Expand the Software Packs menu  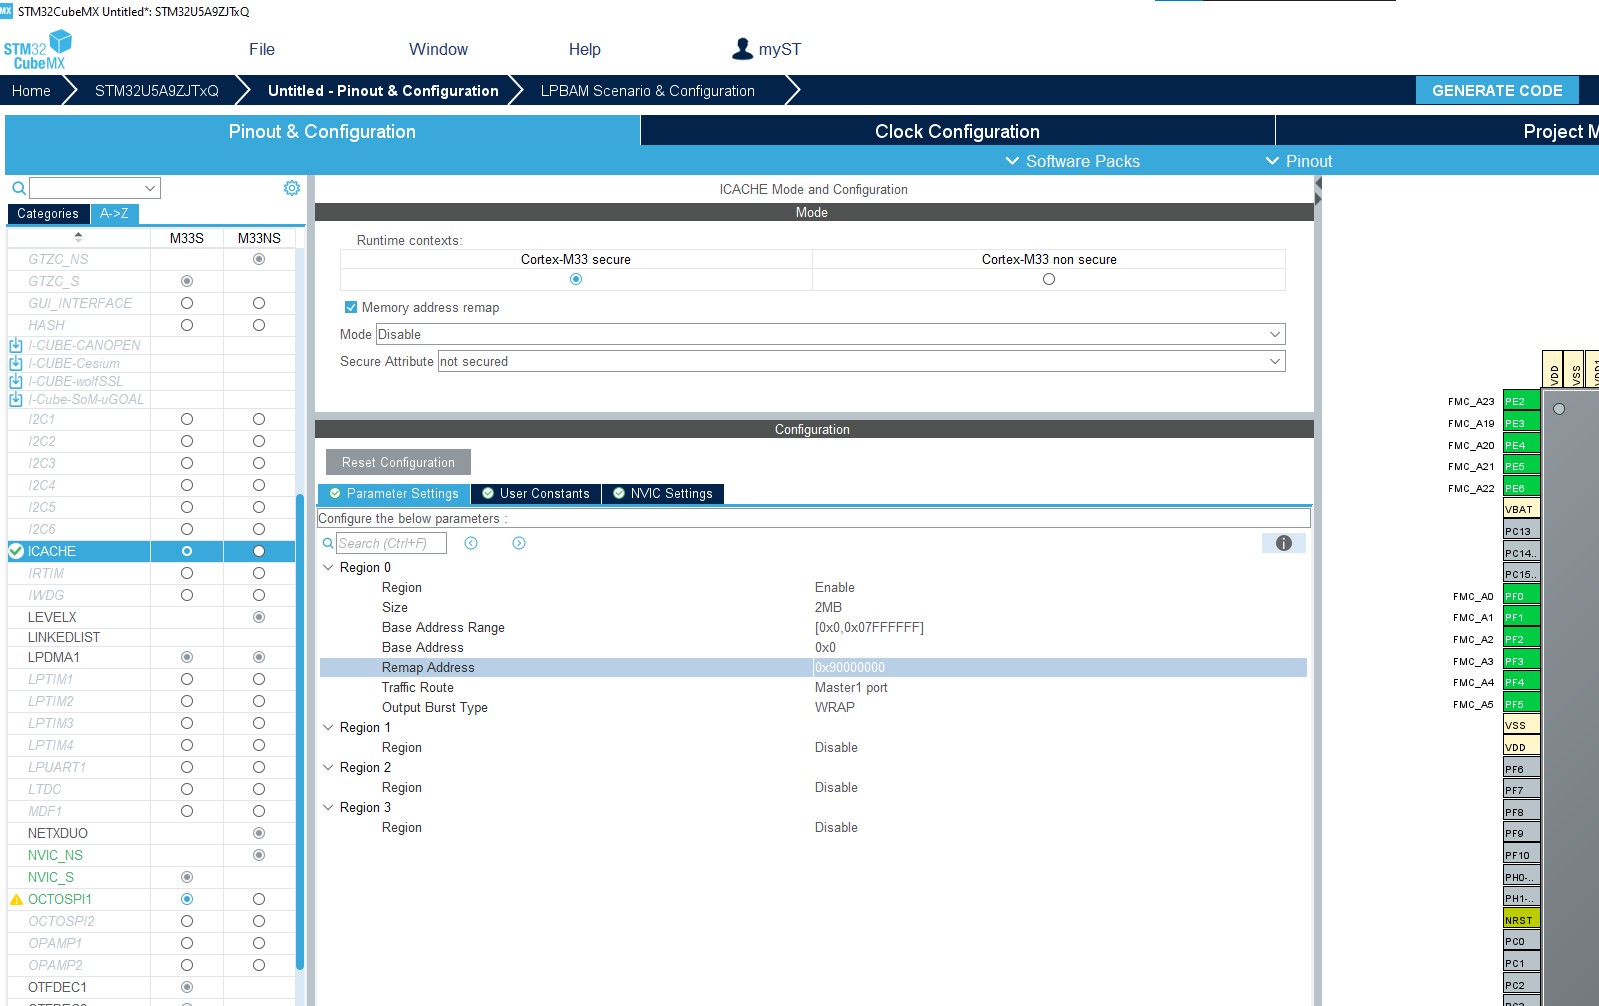click(x=1072, y=161)
